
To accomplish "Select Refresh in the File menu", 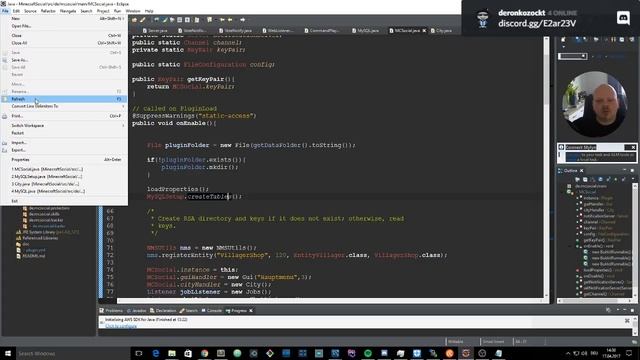I will pos(64,99).
